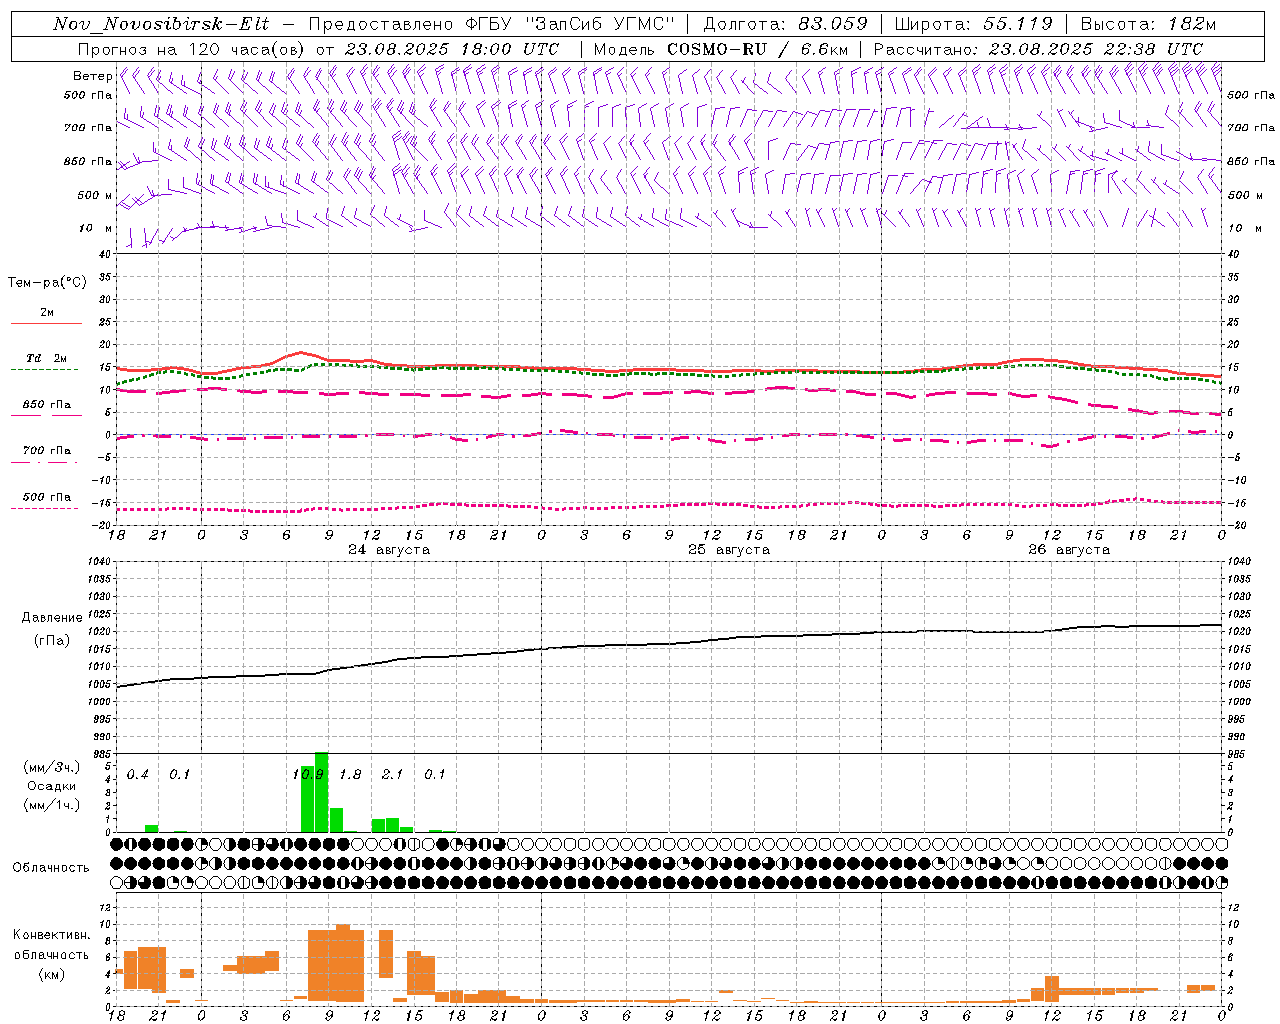Click the 1.8 precipitation total
Image resolution: width=1280 pixels, height=1024 pixels.
350,774
